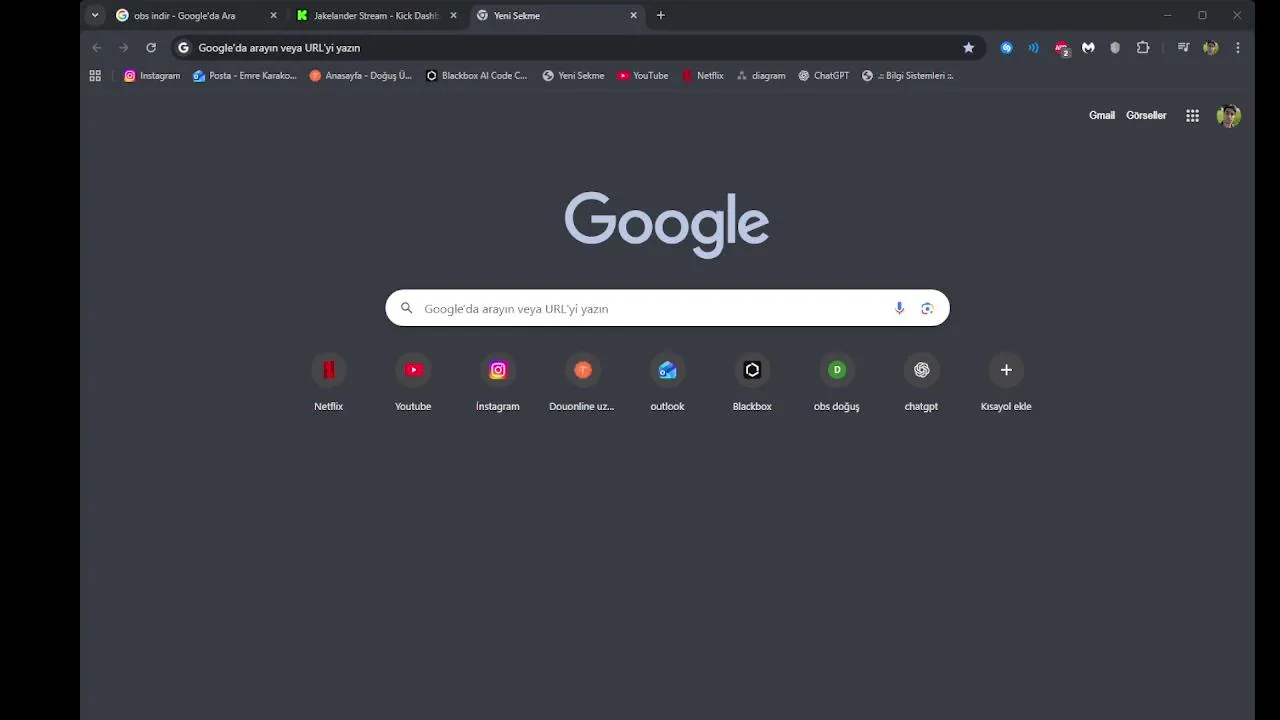Open the Bilgi Sistemleri bookmark

pos(908,75)
